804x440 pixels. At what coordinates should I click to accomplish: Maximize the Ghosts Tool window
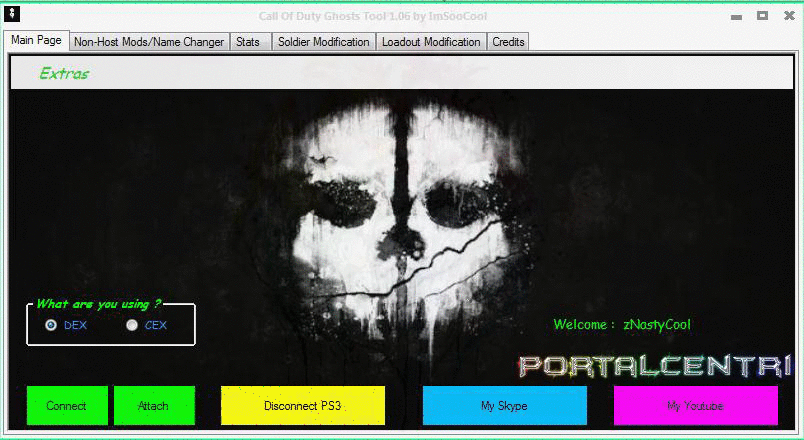pyautogui.click(x=762, y=16)
